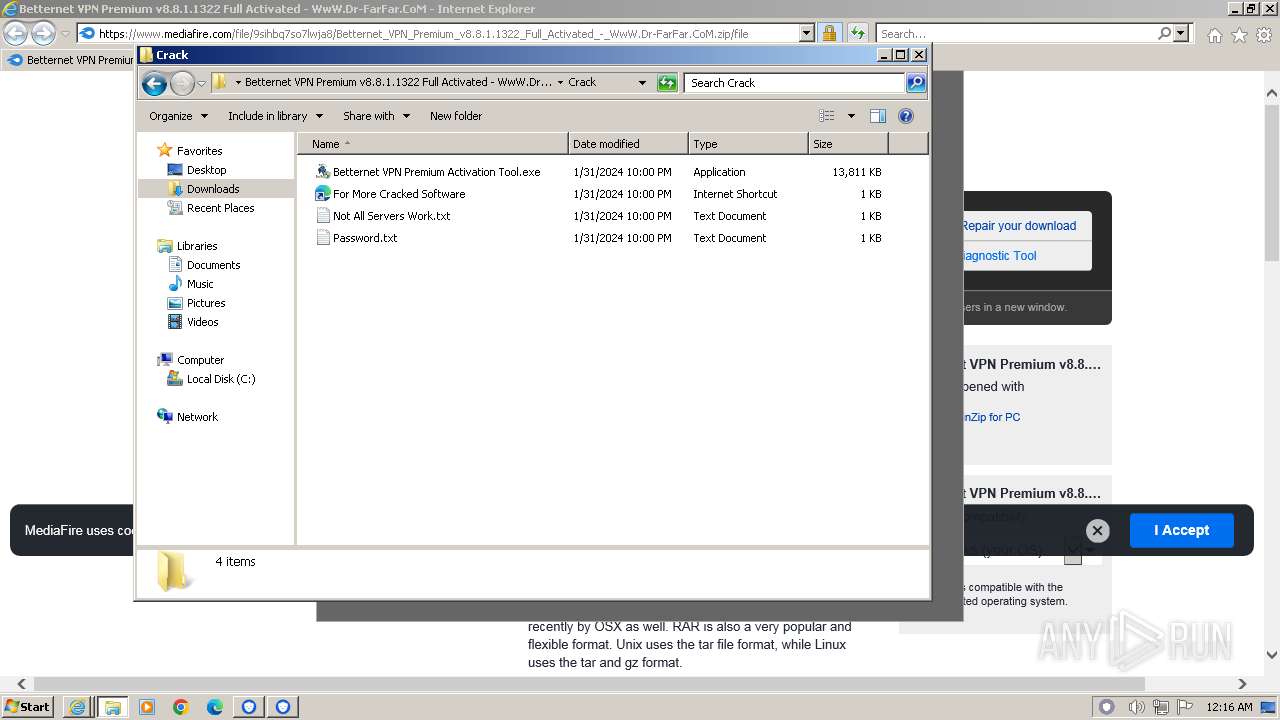Click Network in navigation pane
1280x720 pixels.
(197, 417)
